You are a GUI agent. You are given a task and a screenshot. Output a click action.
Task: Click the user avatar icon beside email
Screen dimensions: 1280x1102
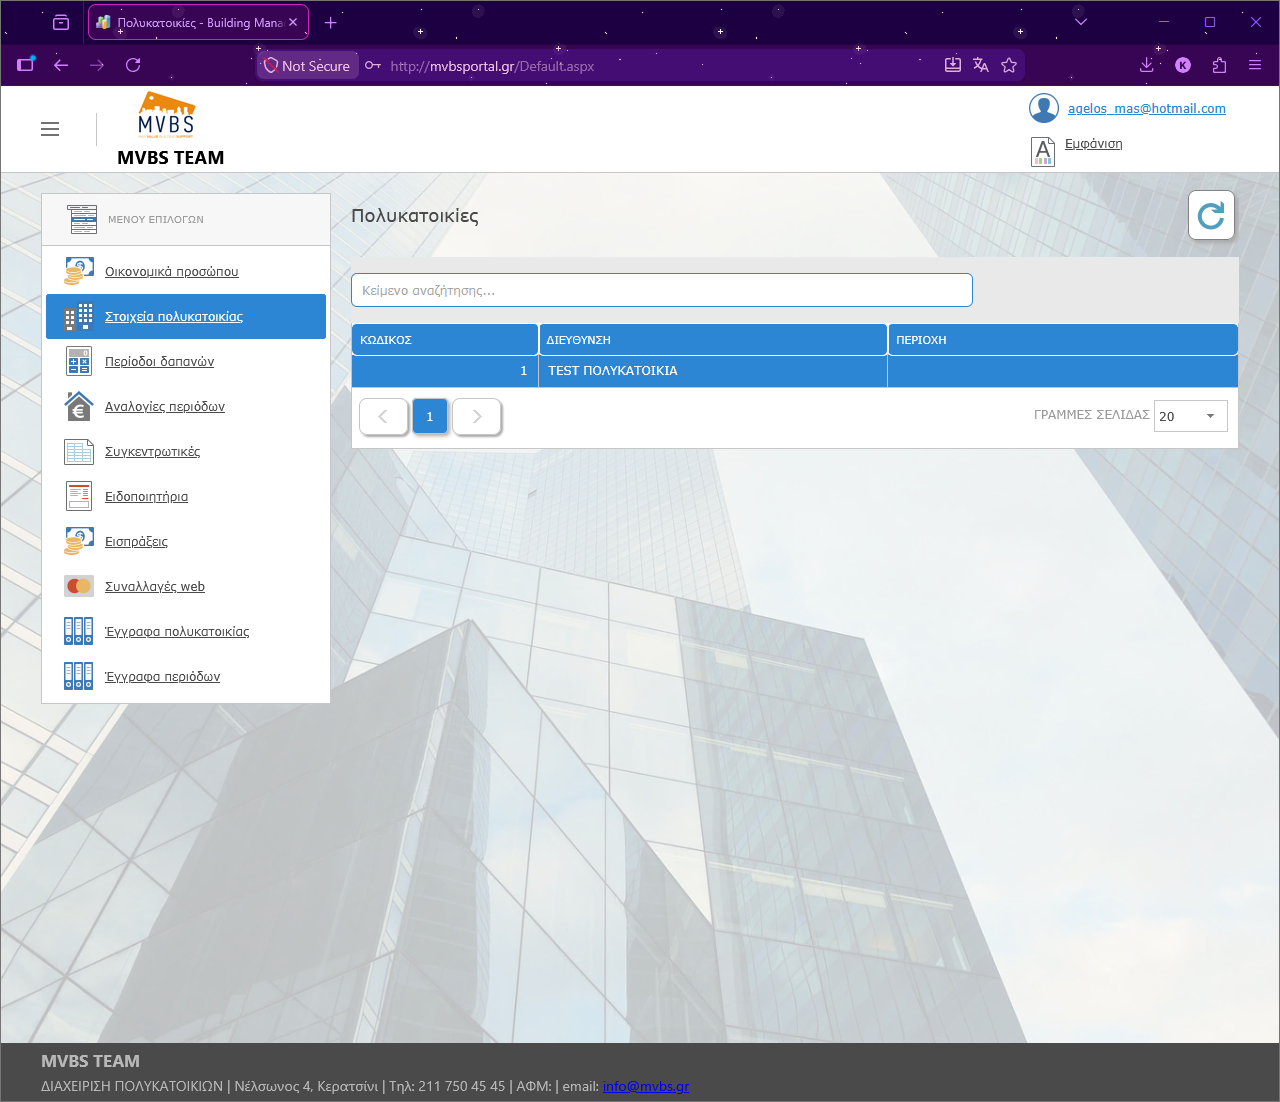click(1044, 108)
